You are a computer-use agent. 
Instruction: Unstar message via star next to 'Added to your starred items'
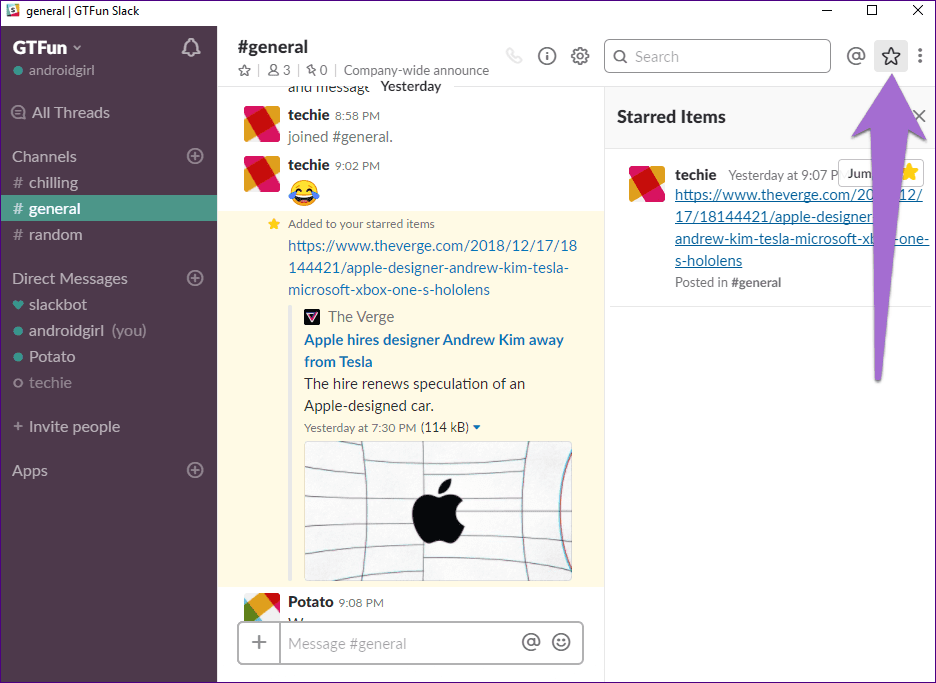click(274, 224)
